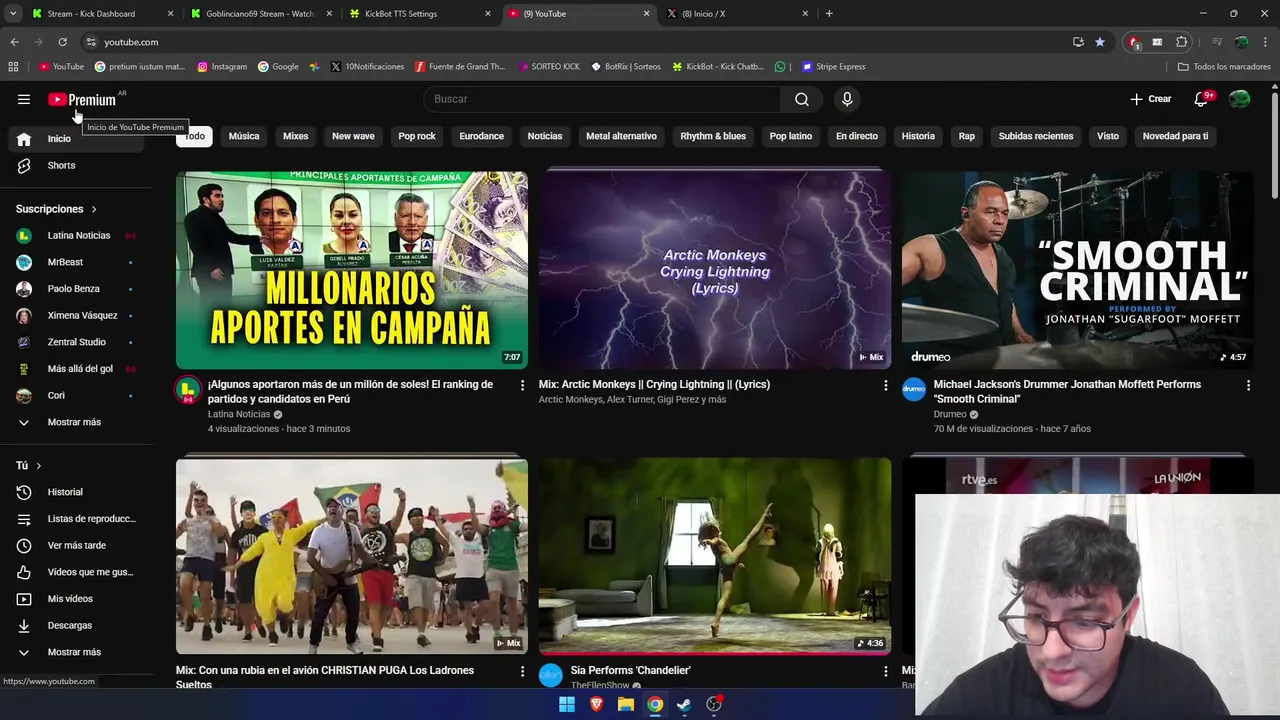The height and width of the screenshot is (720, 1280).
Task: Expand Mostrar más under Tú section
Action: click(77, 652)
